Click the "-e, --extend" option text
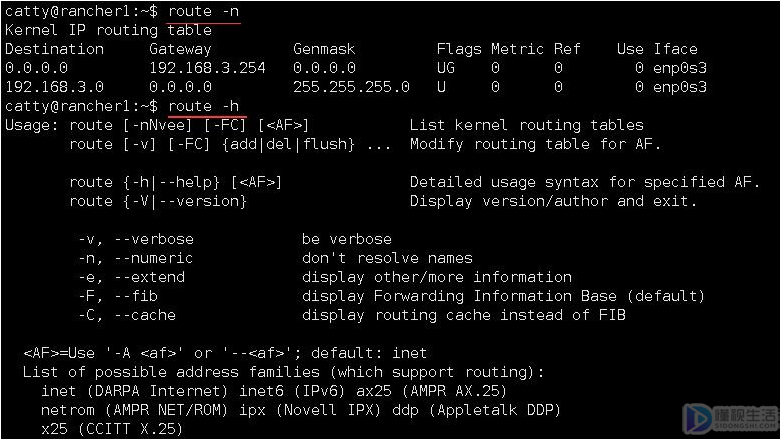780x439 pixels. point(130,277)
